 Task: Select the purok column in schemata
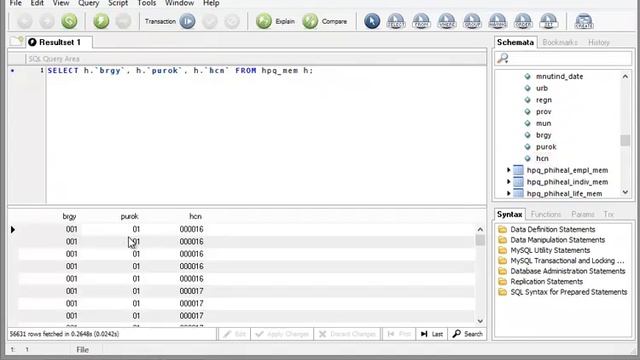tap(546, 147)
